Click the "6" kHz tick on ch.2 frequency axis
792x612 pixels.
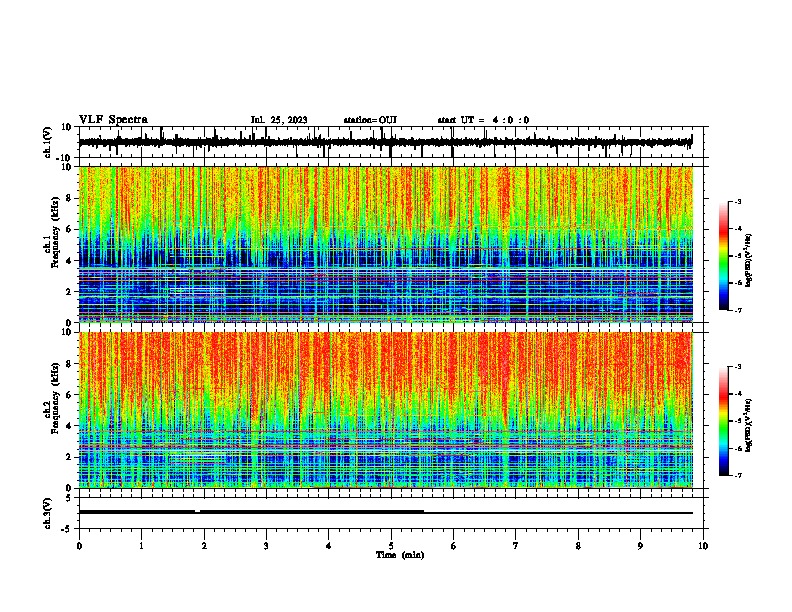[69, 395]
